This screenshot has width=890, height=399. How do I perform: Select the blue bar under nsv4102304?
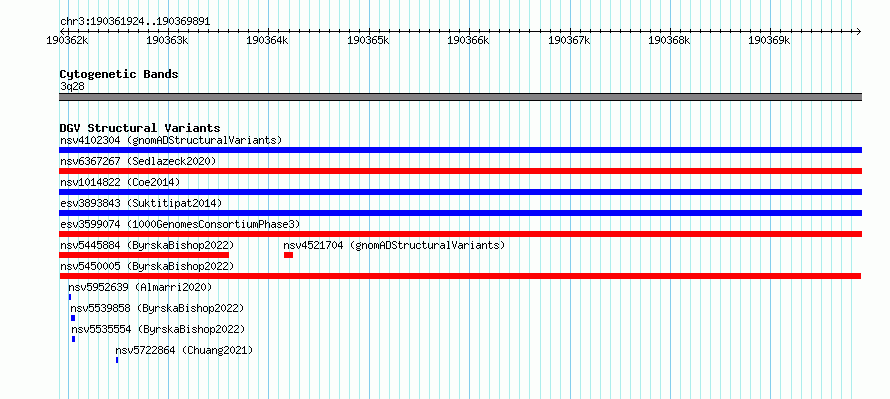[x=460, y=150]
